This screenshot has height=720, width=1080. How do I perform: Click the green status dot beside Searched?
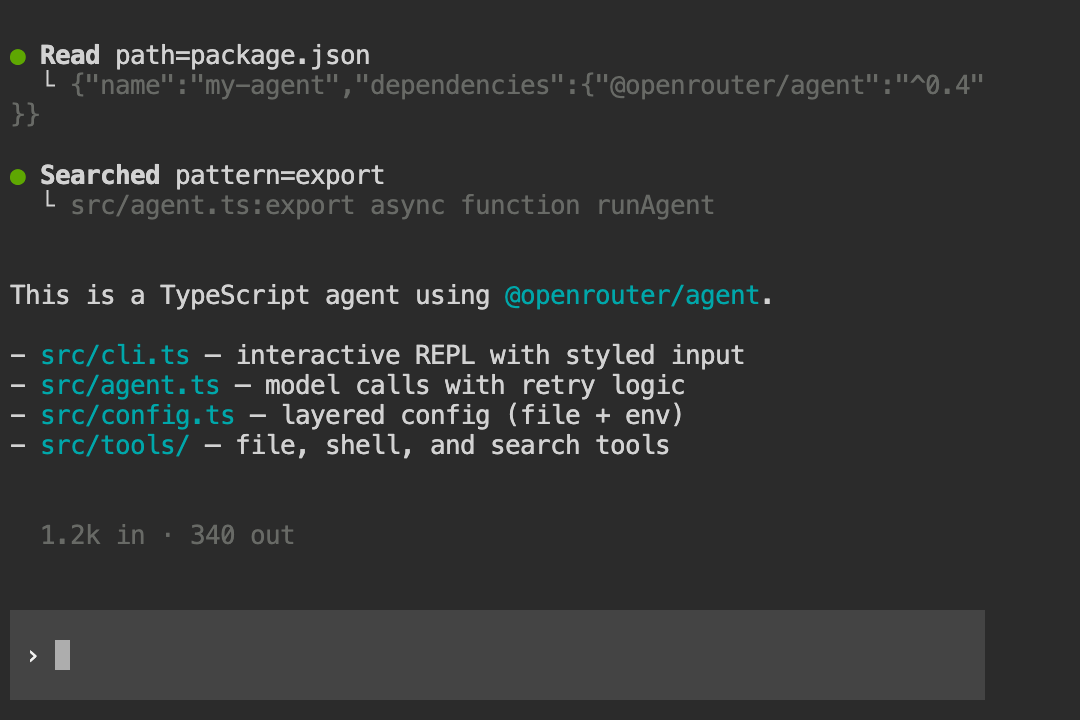coord(17,176)
